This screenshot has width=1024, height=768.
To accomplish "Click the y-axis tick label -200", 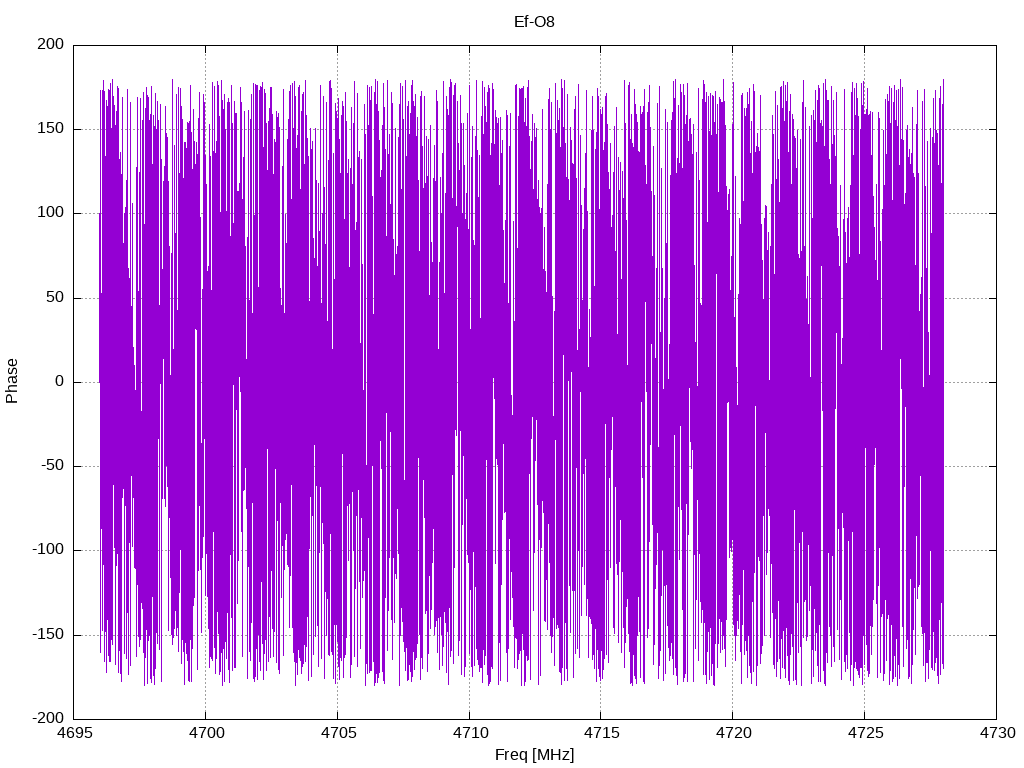I will coord(48,718).
